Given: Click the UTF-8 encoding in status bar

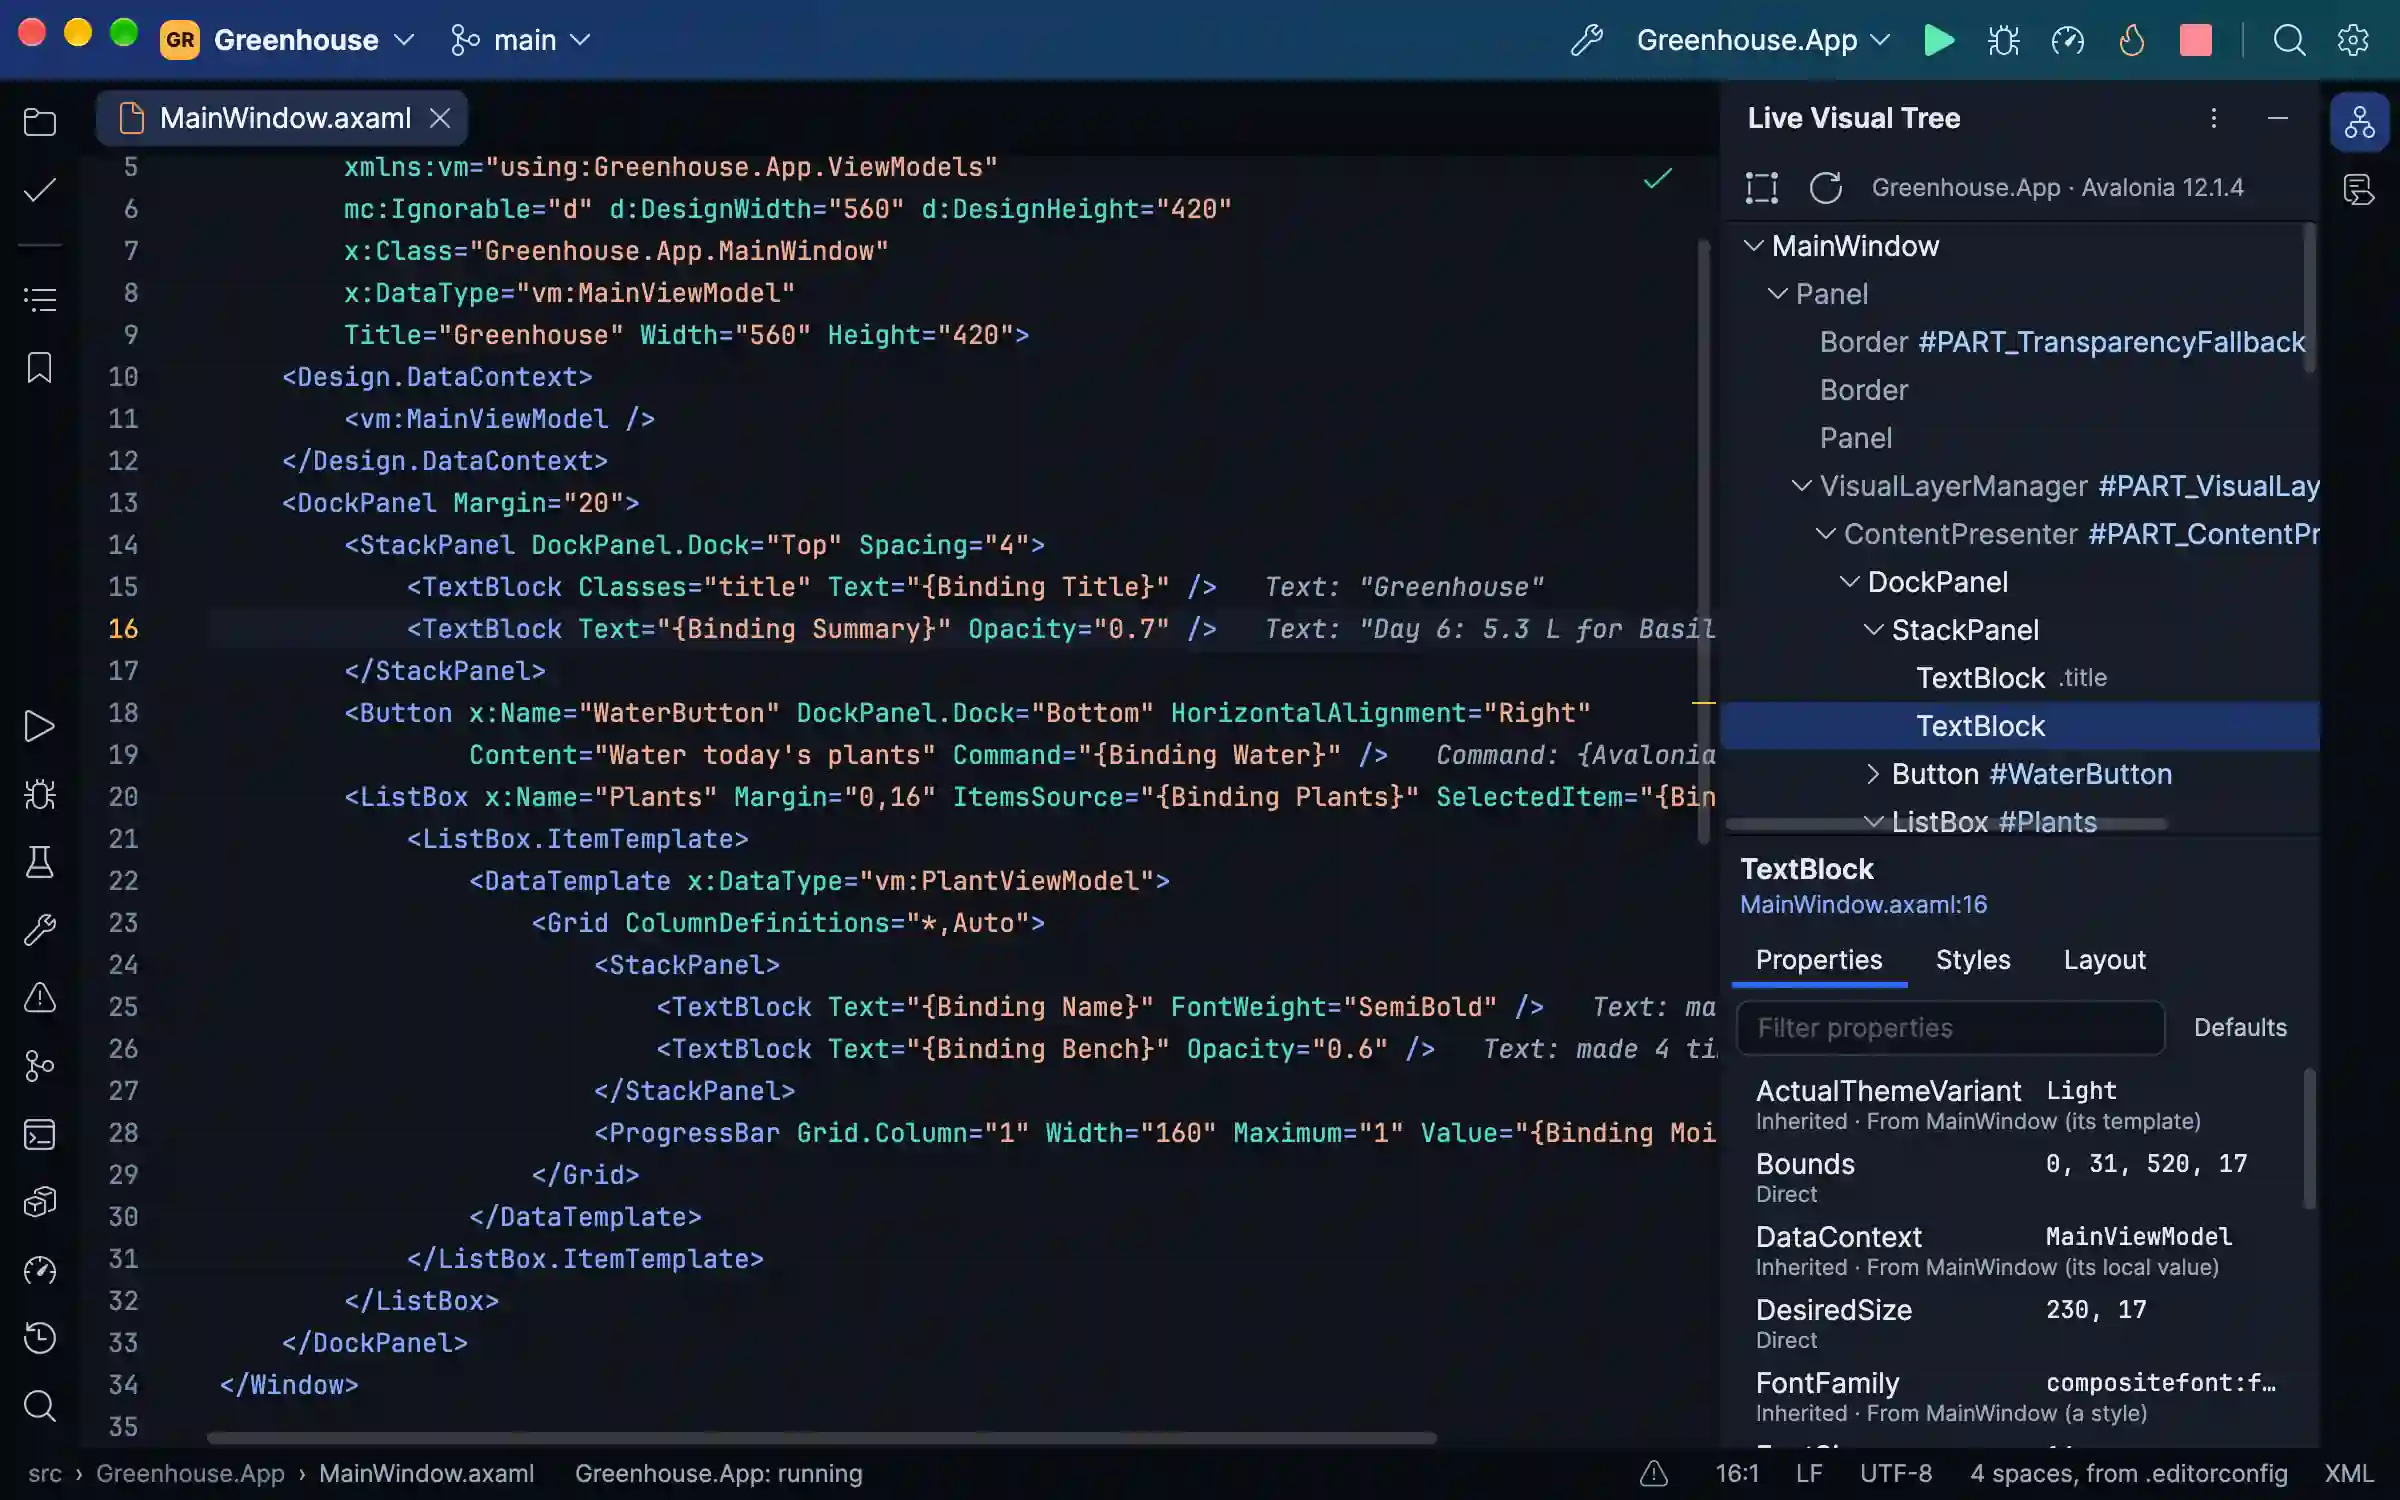Looking at the screenshot, I should [1895, 1473].
